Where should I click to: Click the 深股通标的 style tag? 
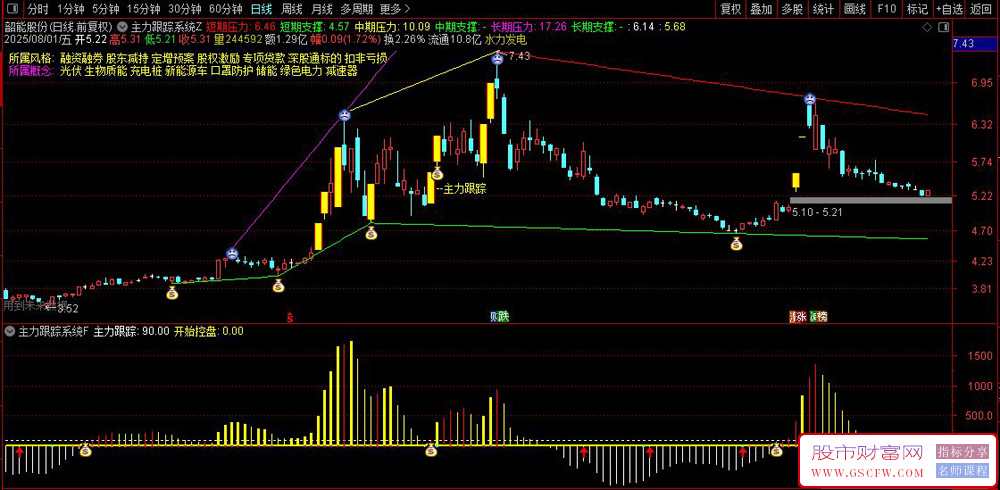(x=314, y=57)
